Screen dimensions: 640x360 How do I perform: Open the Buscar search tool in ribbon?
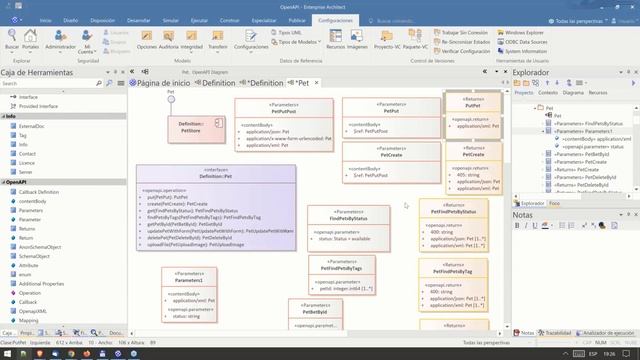point(12,40)
